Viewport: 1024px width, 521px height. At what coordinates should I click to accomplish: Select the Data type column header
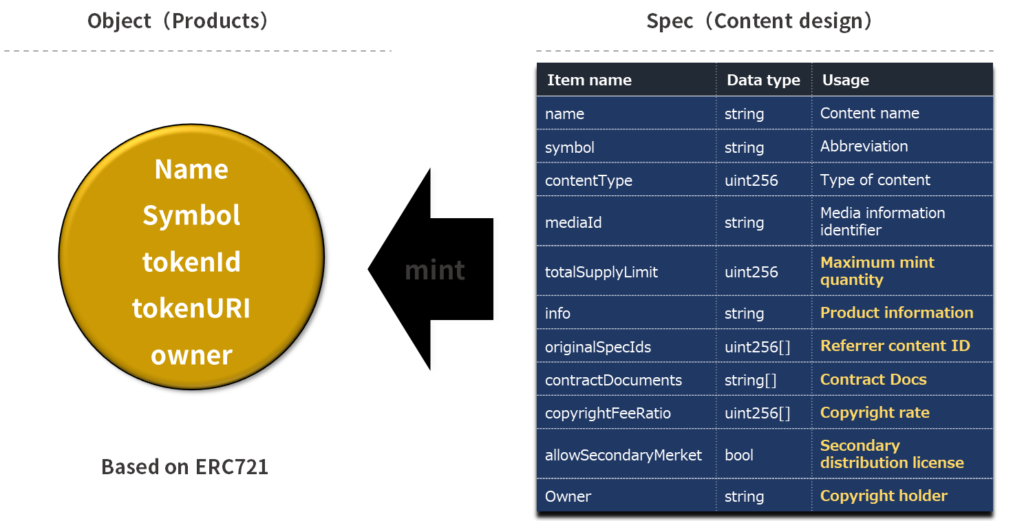763,80
